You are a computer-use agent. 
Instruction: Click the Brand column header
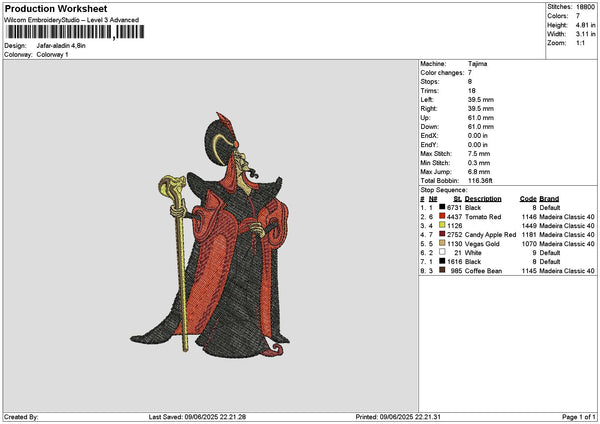tap(549, 199)
